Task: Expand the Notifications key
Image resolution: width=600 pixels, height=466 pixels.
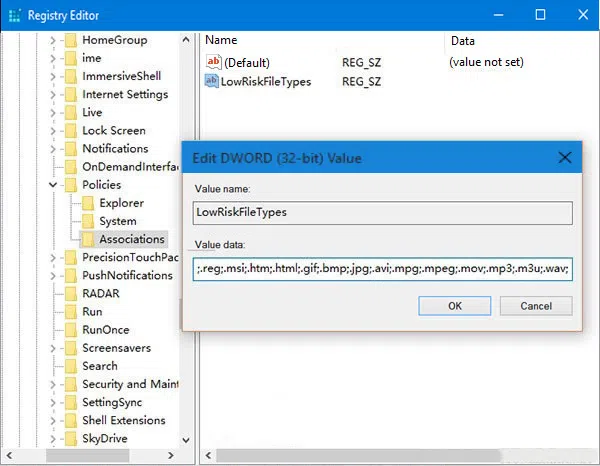Action: (53, 149)
